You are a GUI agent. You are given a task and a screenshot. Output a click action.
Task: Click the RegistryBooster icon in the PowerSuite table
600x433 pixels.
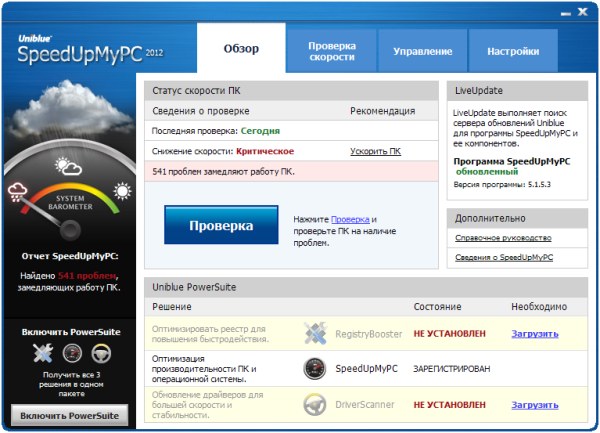[316, 333]
